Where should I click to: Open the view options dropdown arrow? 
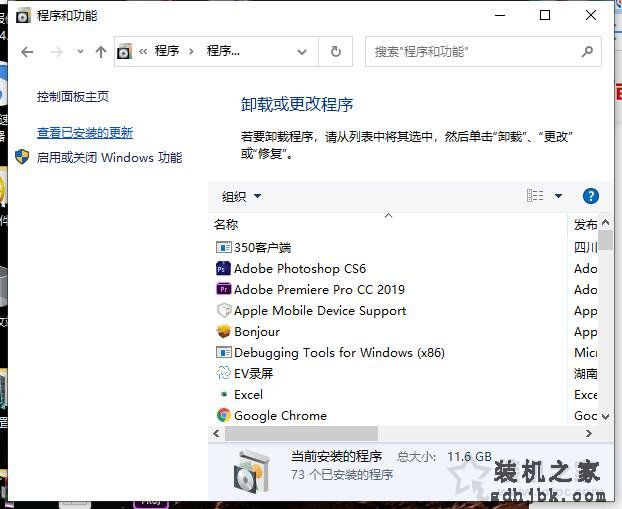(559, 196)
